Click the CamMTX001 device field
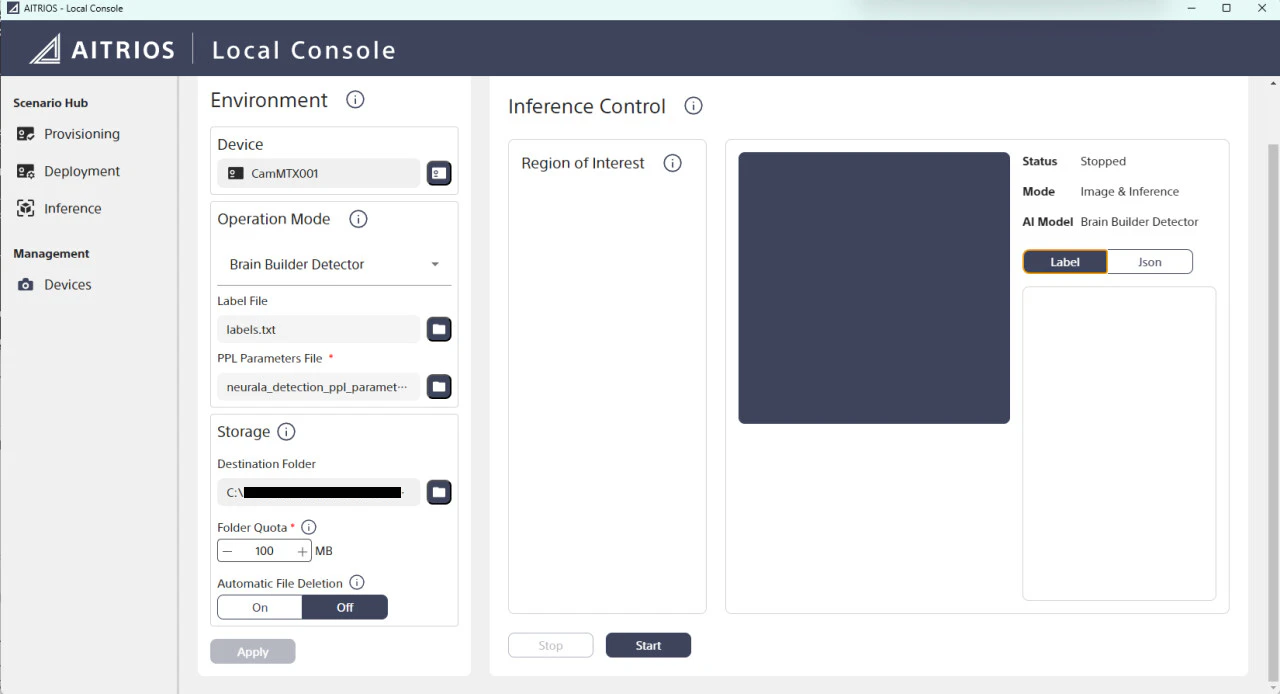 click(319, 173)
